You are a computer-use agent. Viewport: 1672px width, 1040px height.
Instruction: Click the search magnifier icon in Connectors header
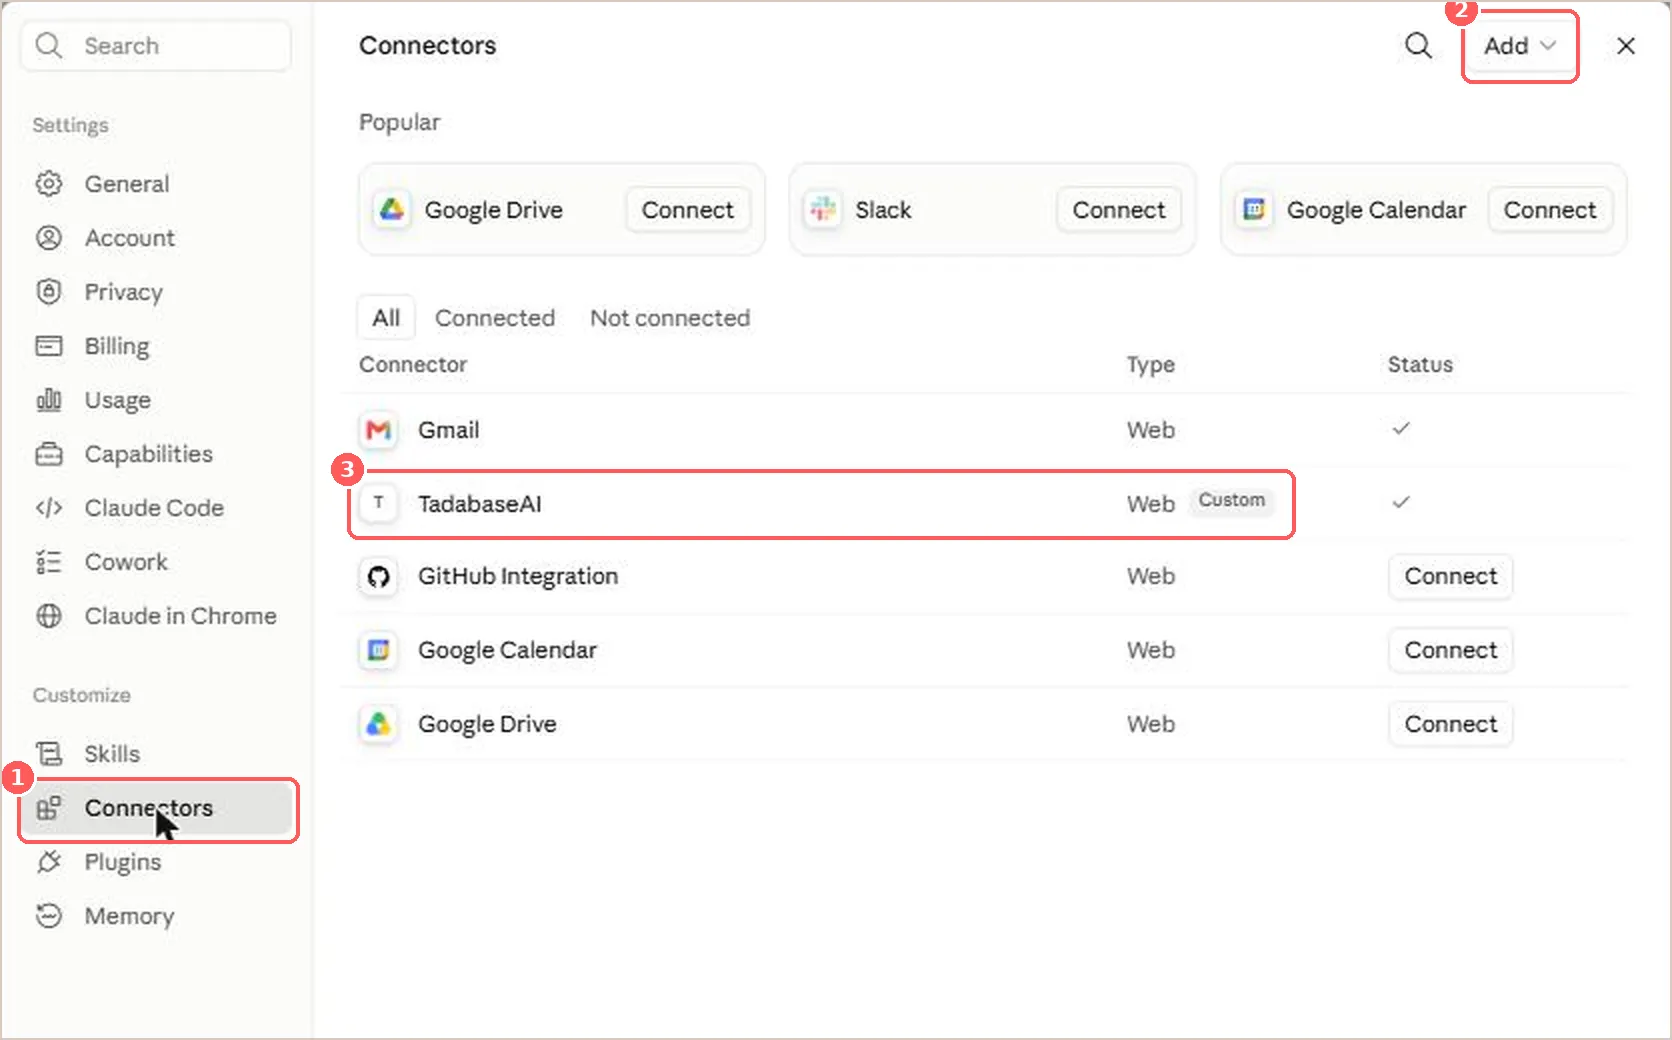(x=1418, y=45)
